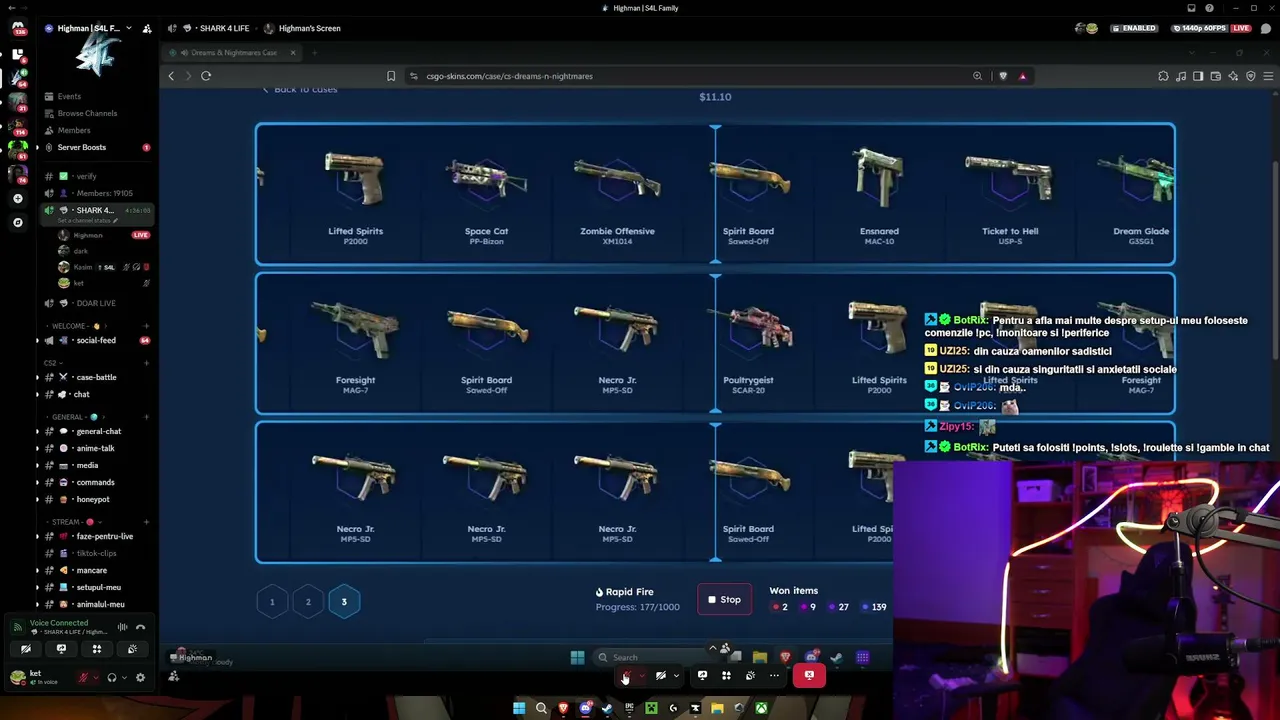Select the Dreams & Nightmares Case browser tab
The height and width of the screenshot is (720, 1280).
click(234, 52)
